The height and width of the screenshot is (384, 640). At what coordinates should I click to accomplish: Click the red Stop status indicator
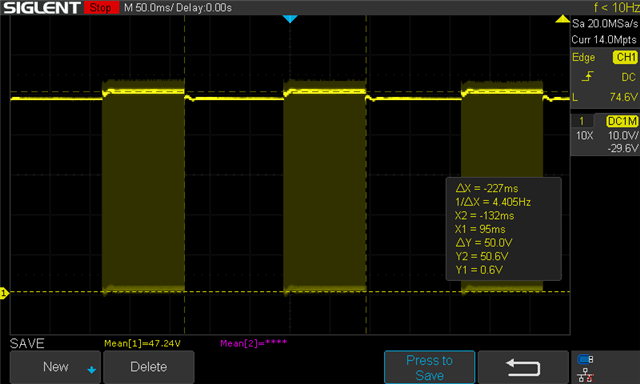(101, 7)
